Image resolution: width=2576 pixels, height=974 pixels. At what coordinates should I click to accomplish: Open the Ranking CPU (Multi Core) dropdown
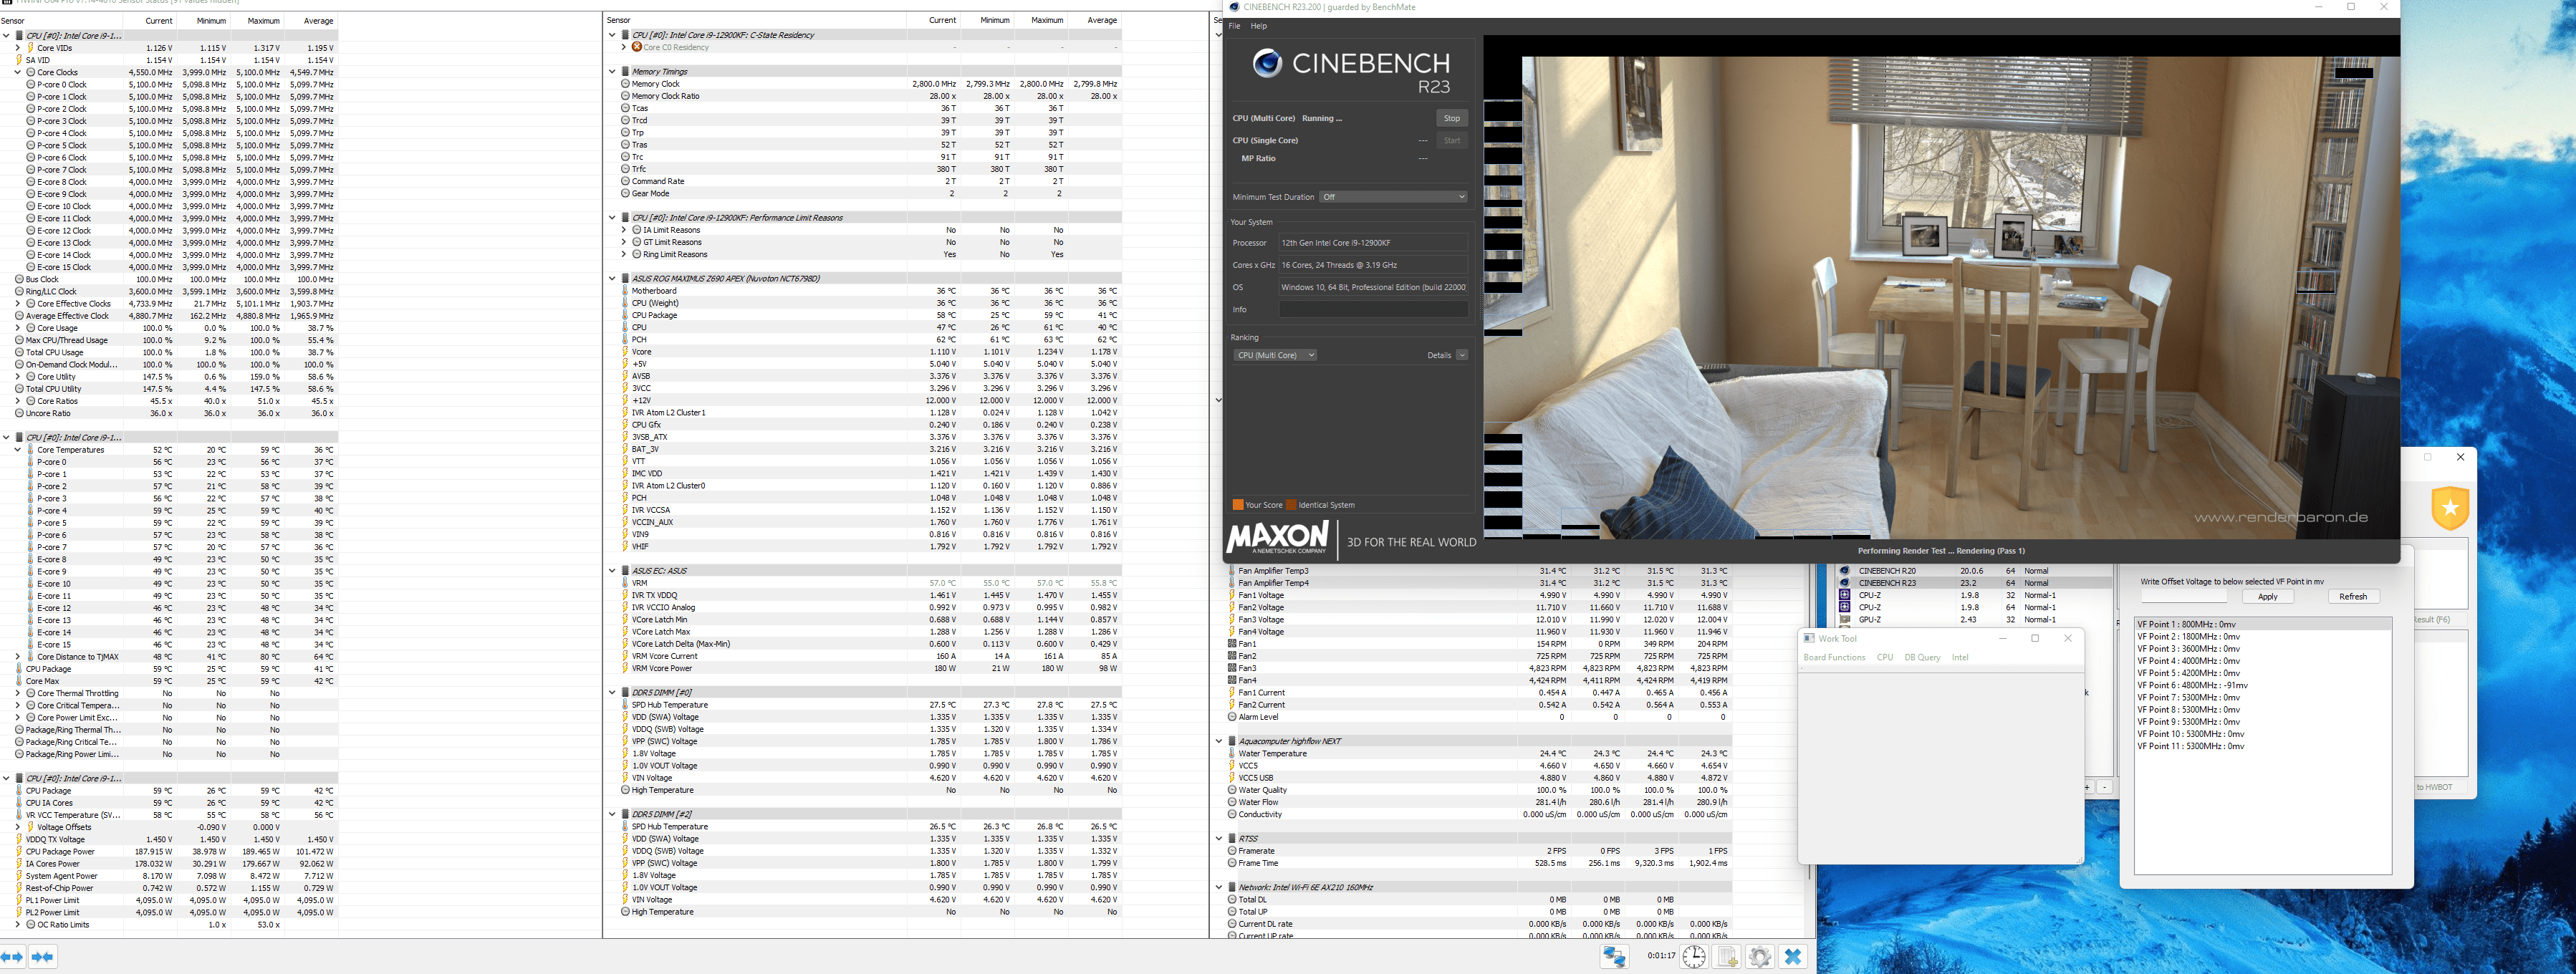coord(1274,355)
